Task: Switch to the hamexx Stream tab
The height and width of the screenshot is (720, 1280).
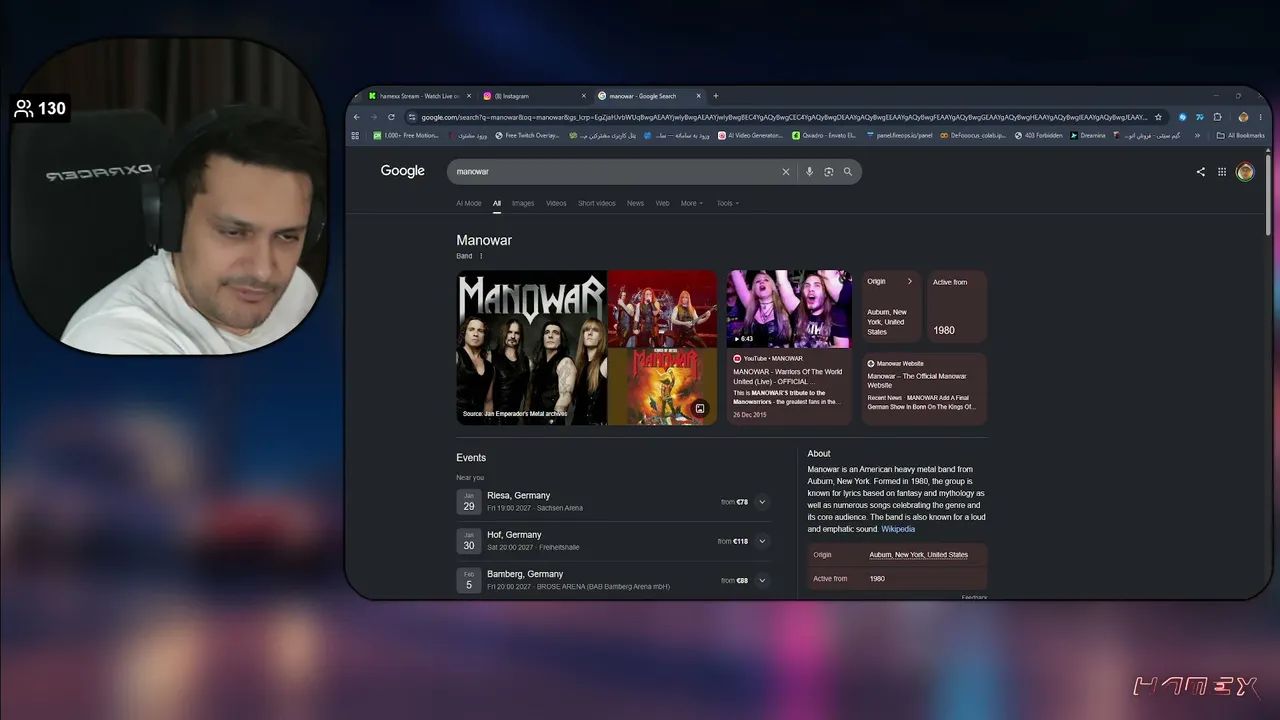Action: [419, 96]
